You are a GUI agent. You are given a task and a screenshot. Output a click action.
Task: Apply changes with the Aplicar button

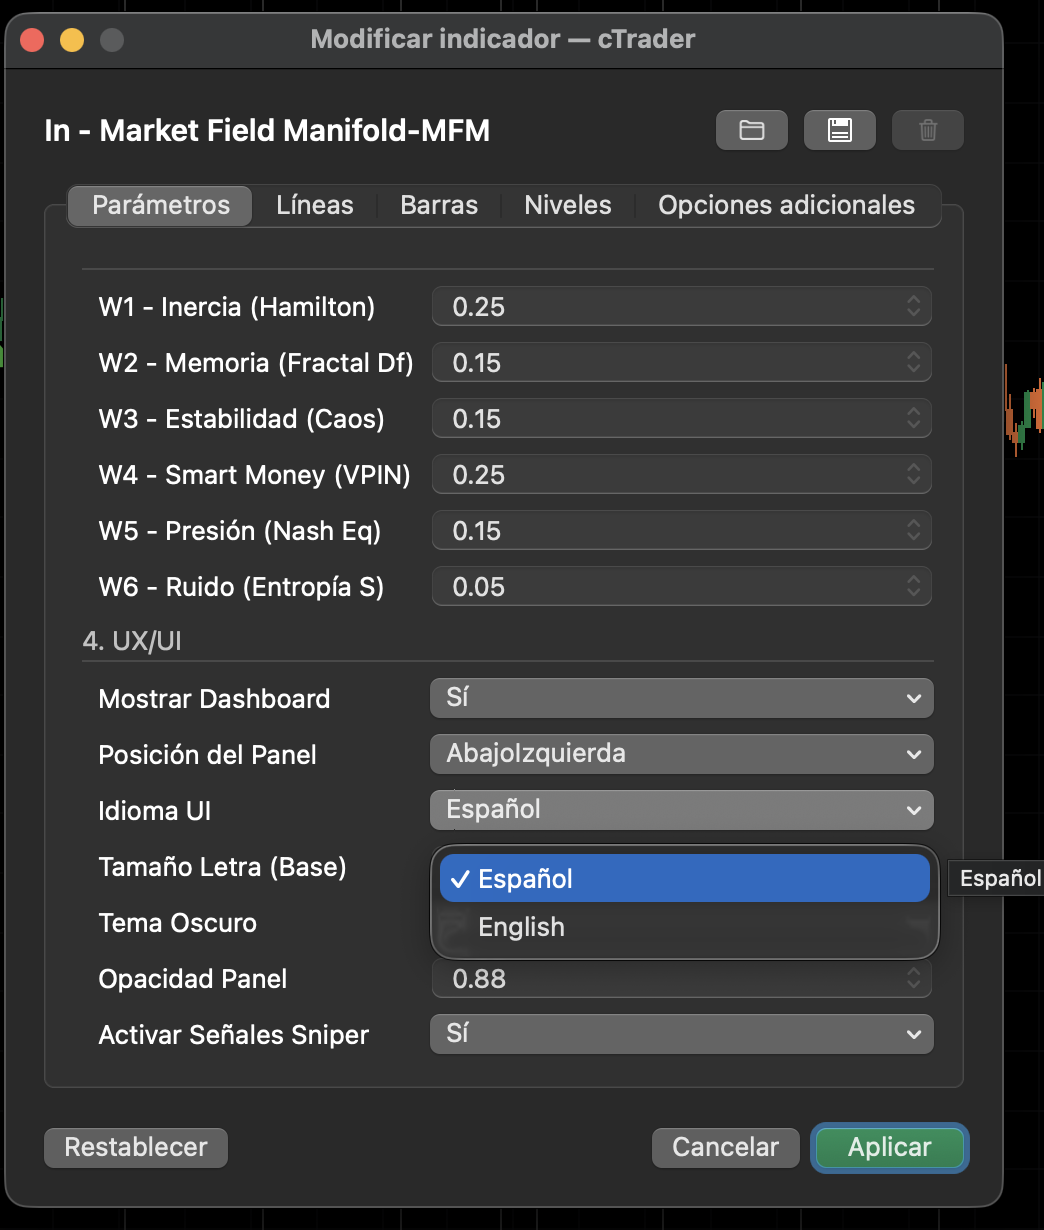pyautogui.click(x=889, y=1147)
